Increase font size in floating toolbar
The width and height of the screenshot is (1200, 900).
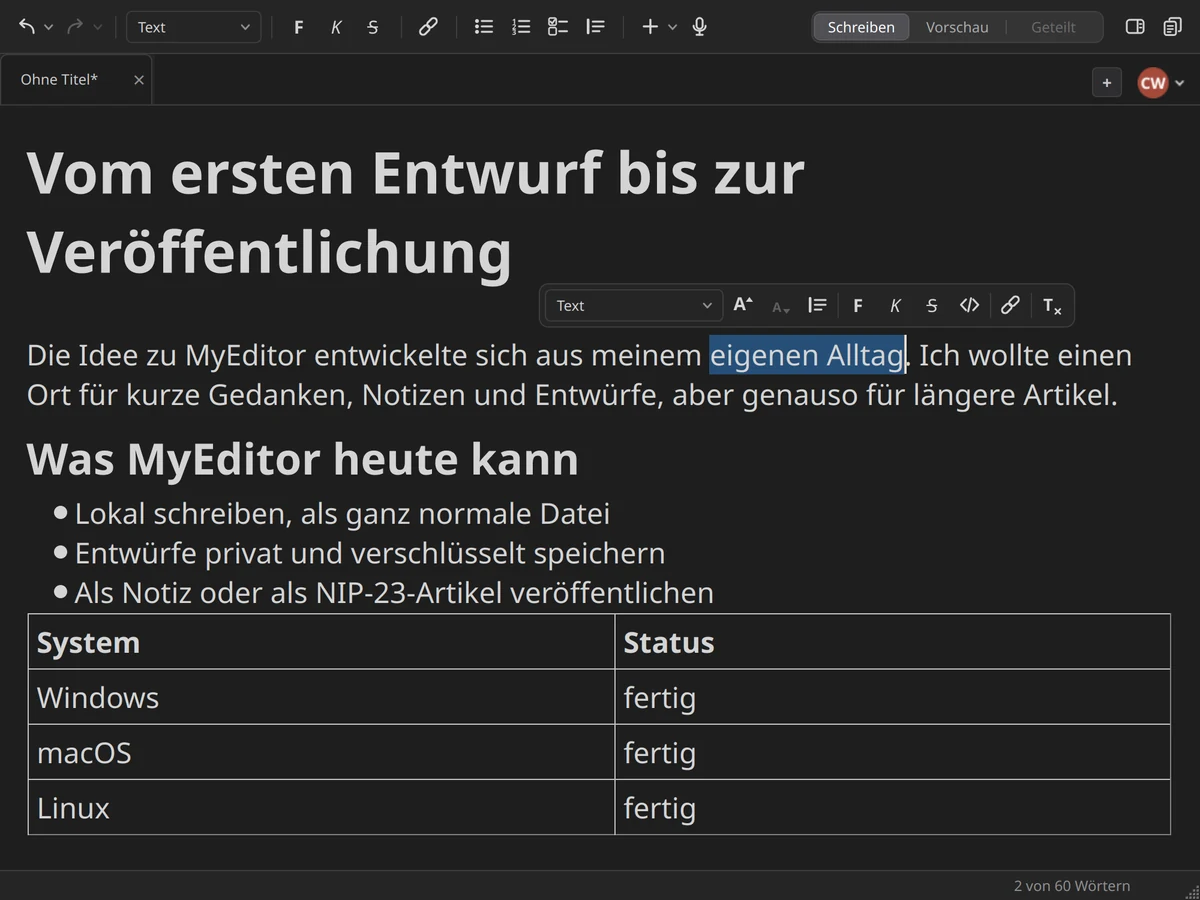[x=743, y=306]
